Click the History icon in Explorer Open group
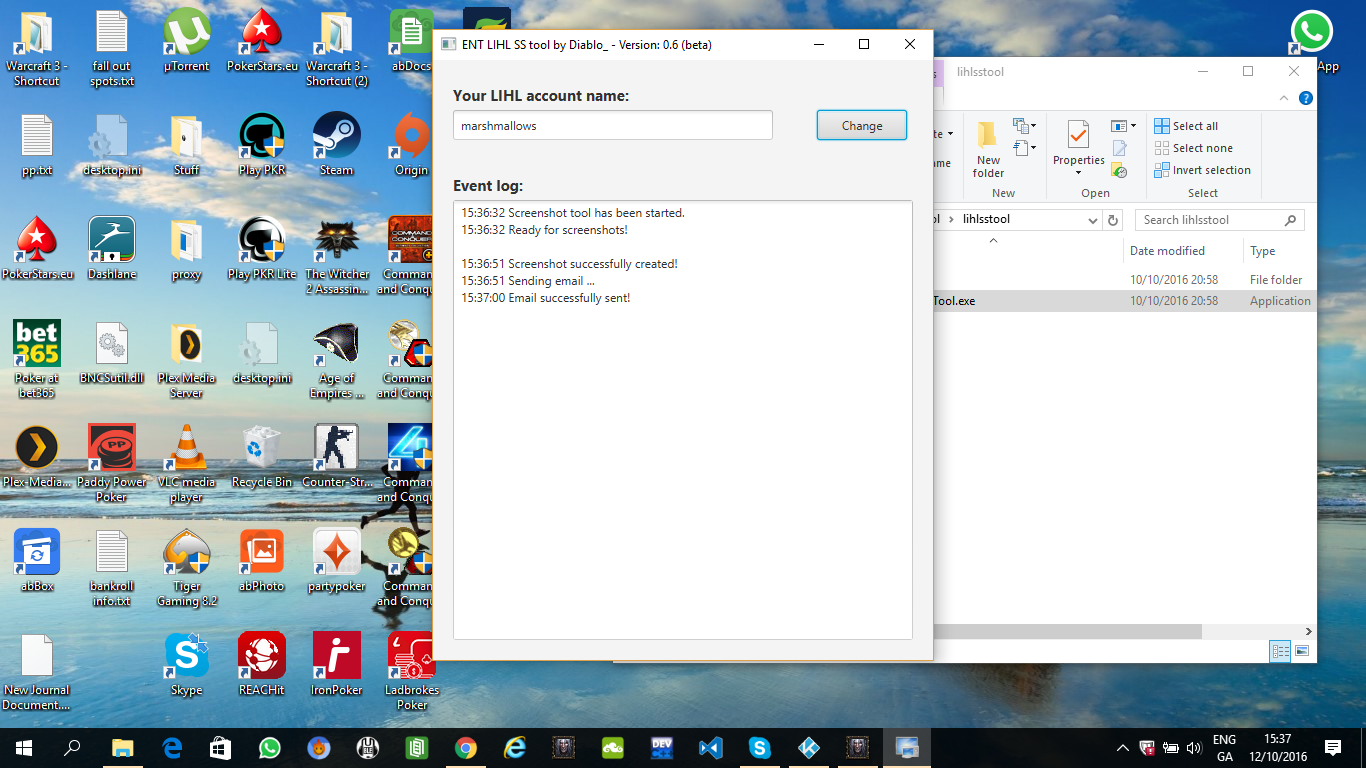Screen dimensions: 1366x768 click(x=1119, y=170)
